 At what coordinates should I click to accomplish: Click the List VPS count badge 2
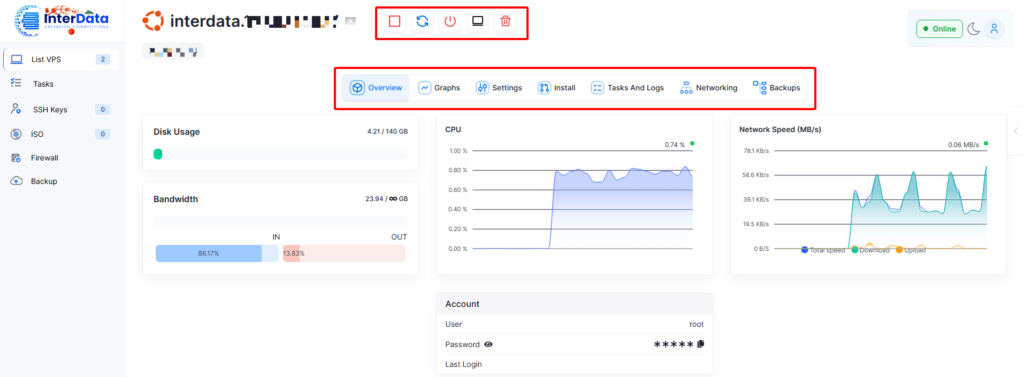coord(103,59)
